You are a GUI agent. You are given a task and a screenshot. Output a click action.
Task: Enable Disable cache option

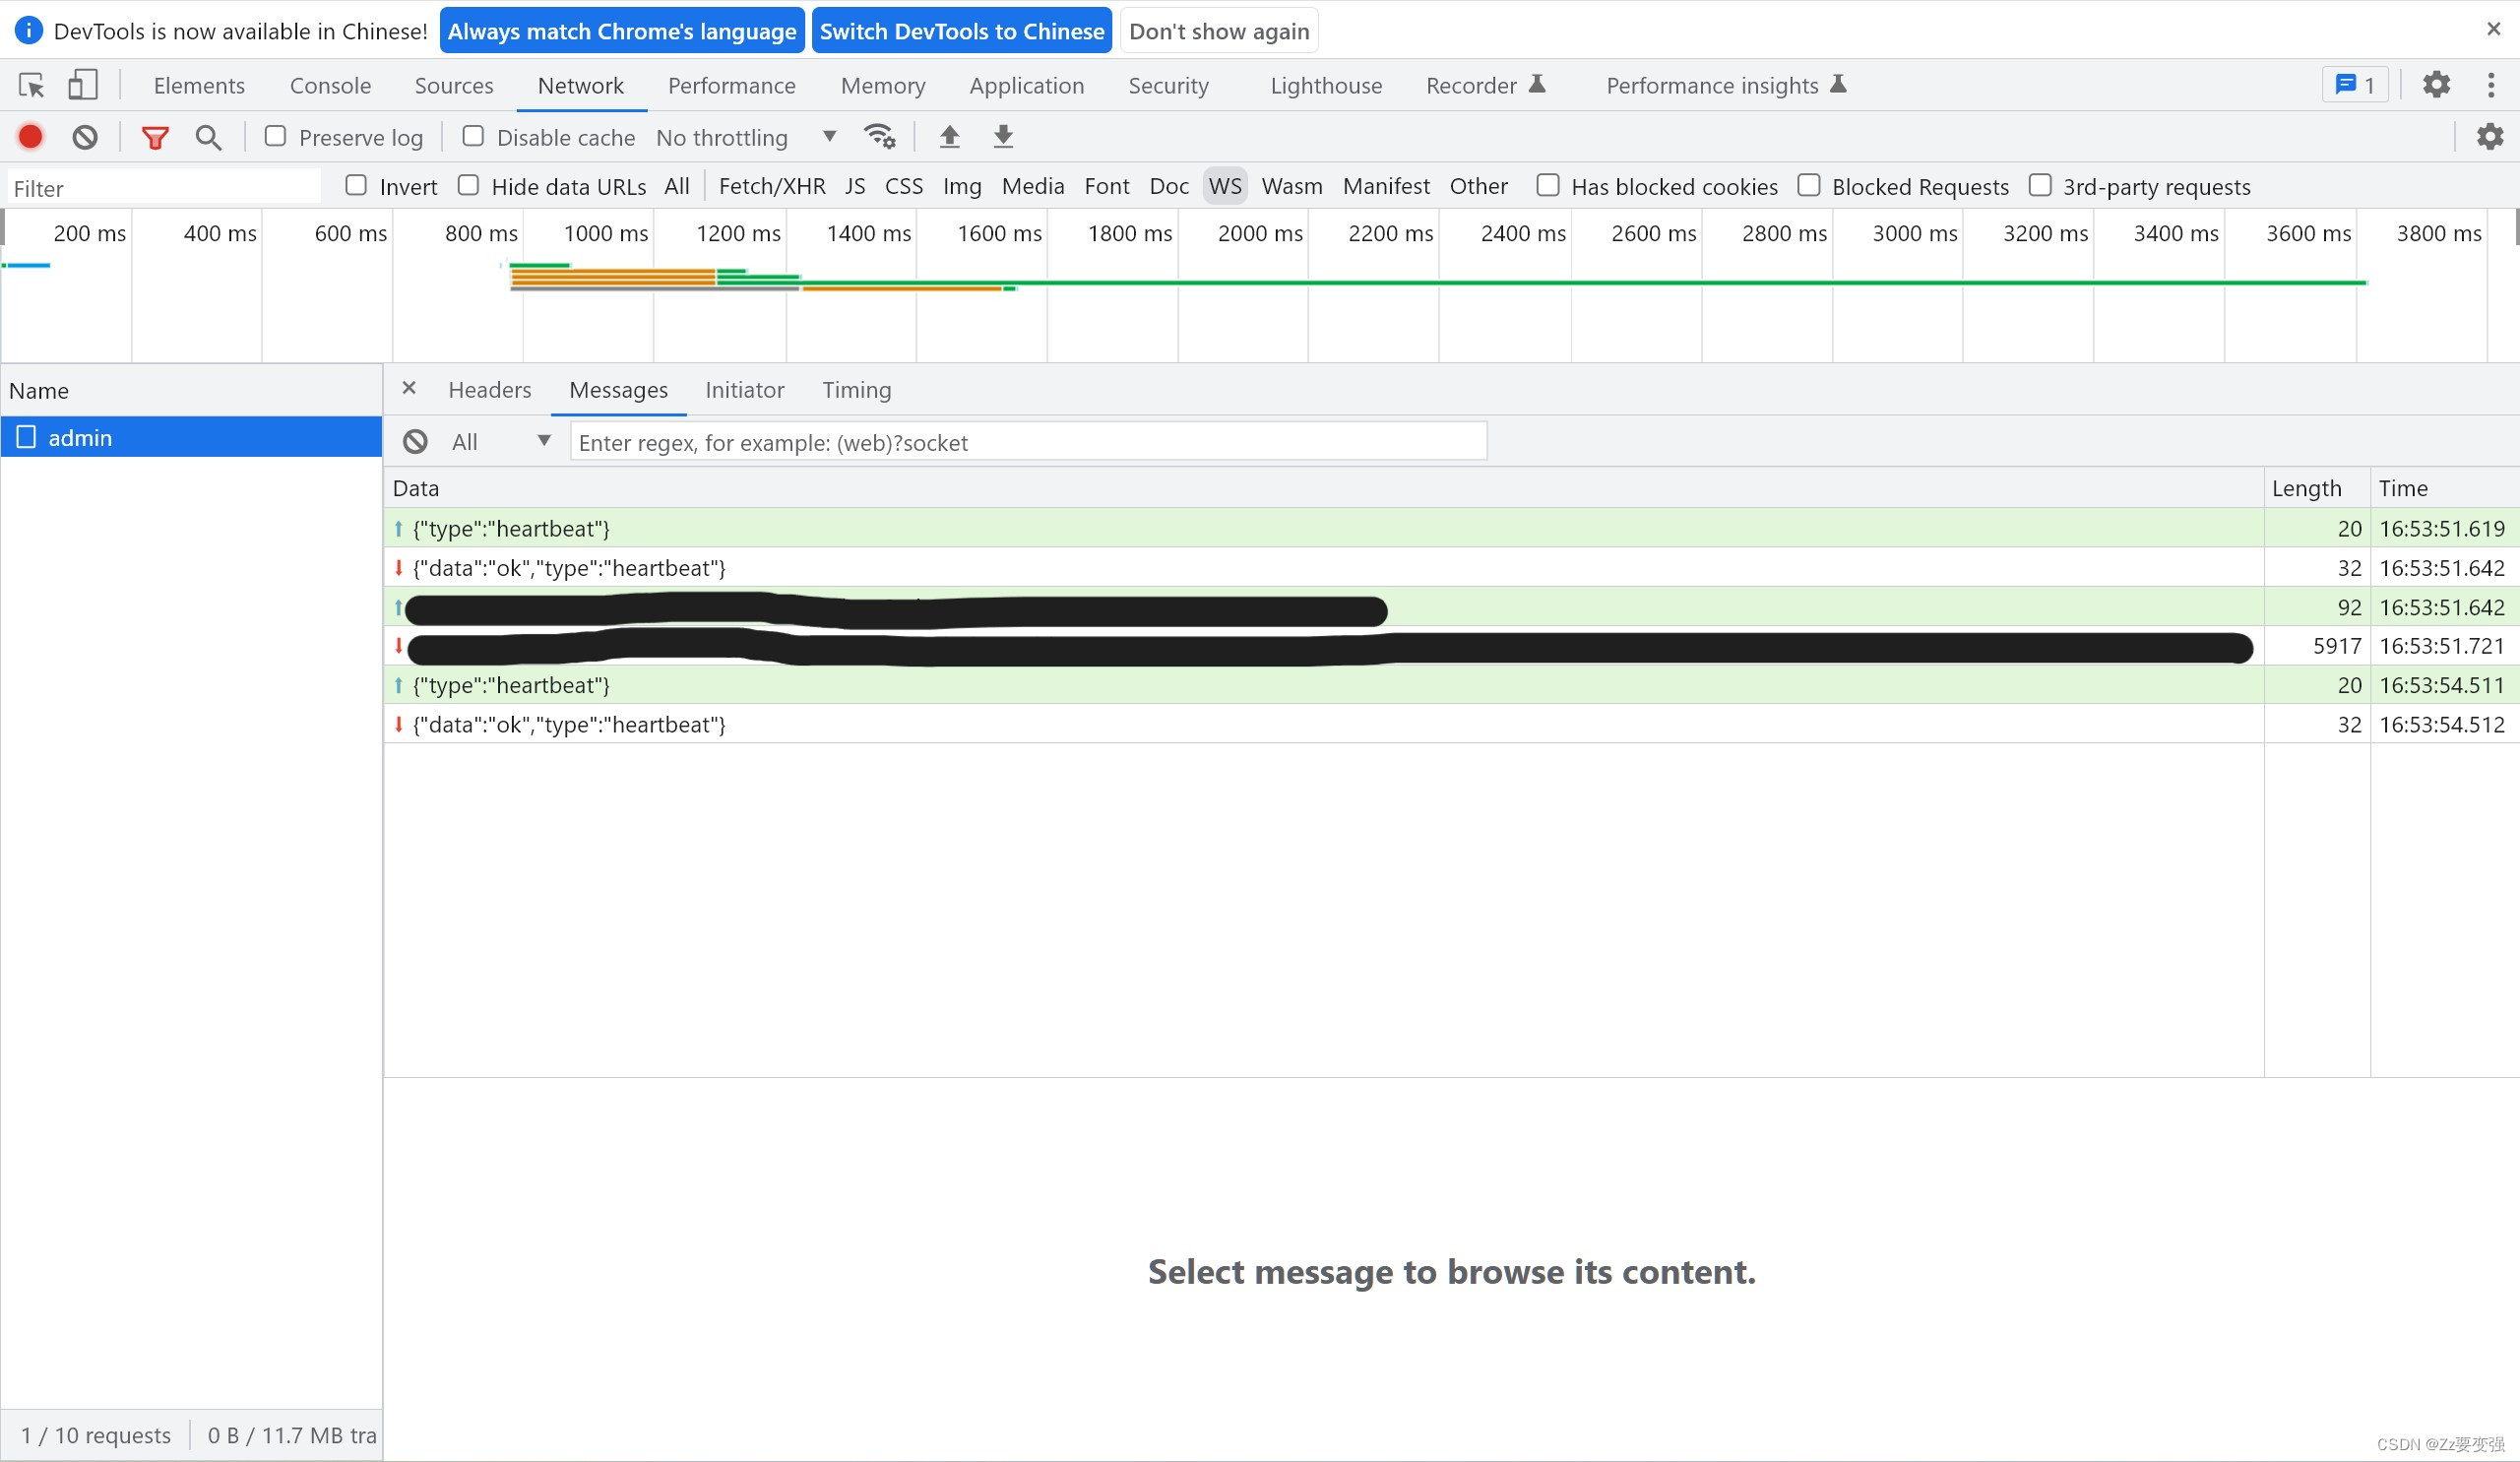[x=473, y=137]
